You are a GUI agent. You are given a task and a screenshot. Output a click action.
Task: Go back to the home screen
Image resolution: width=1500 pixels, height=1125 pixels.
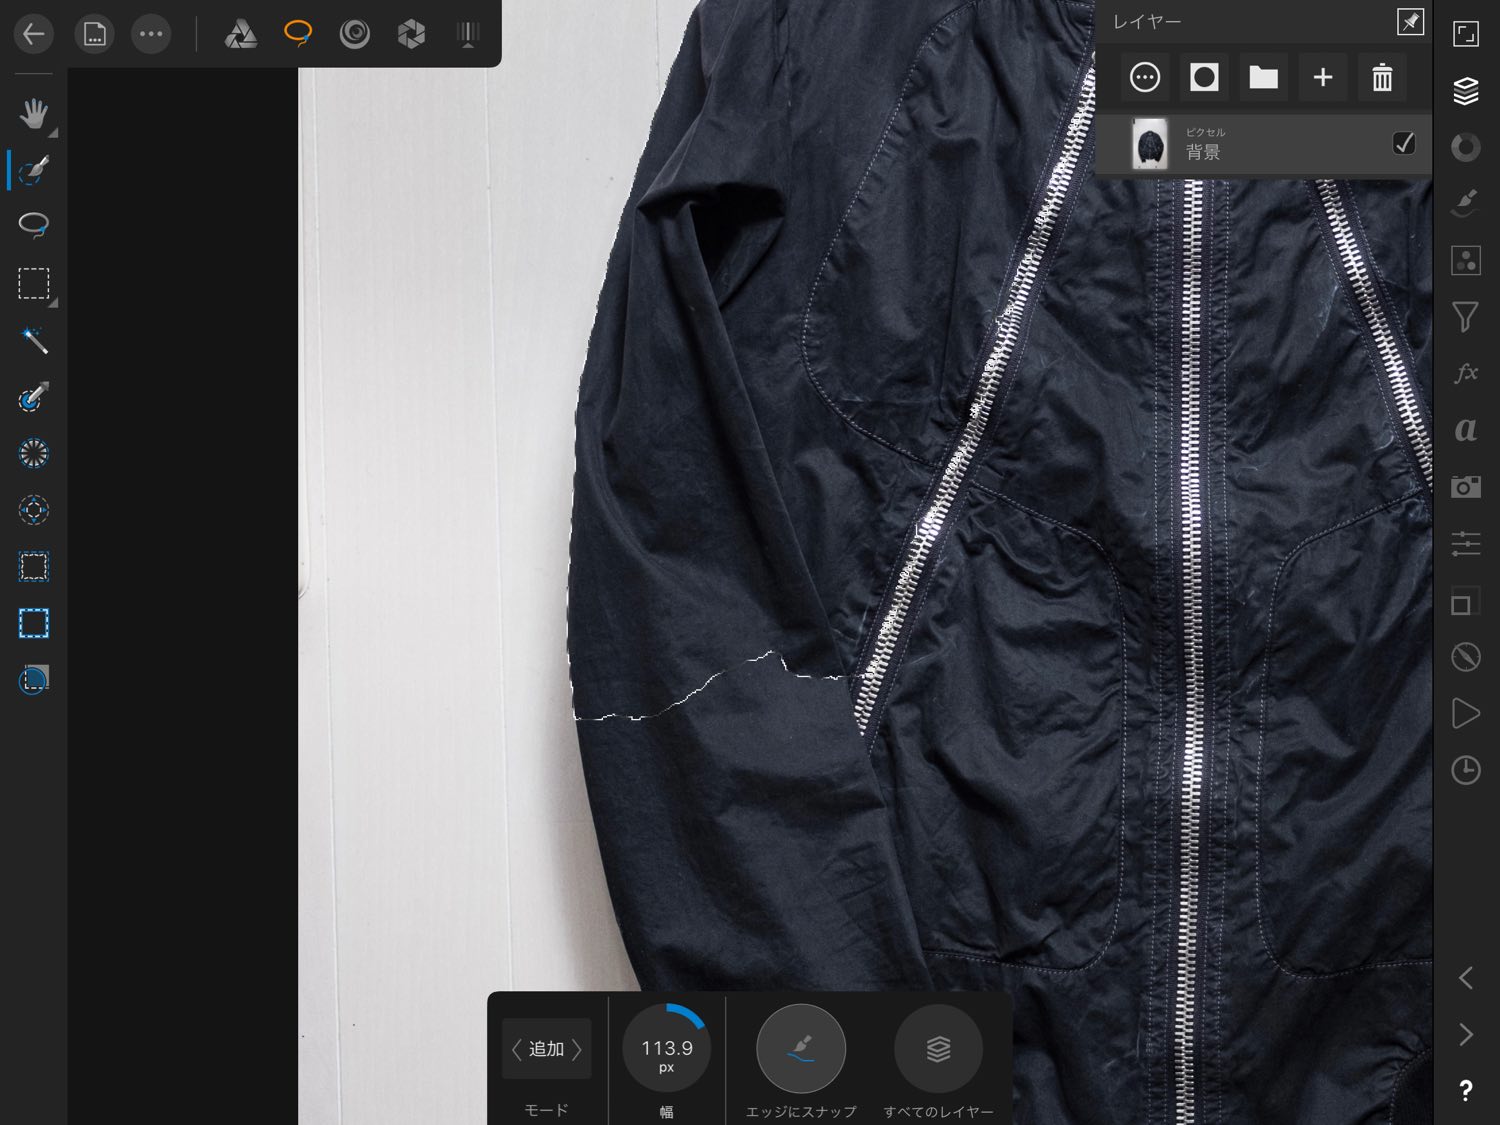[33, 35]
